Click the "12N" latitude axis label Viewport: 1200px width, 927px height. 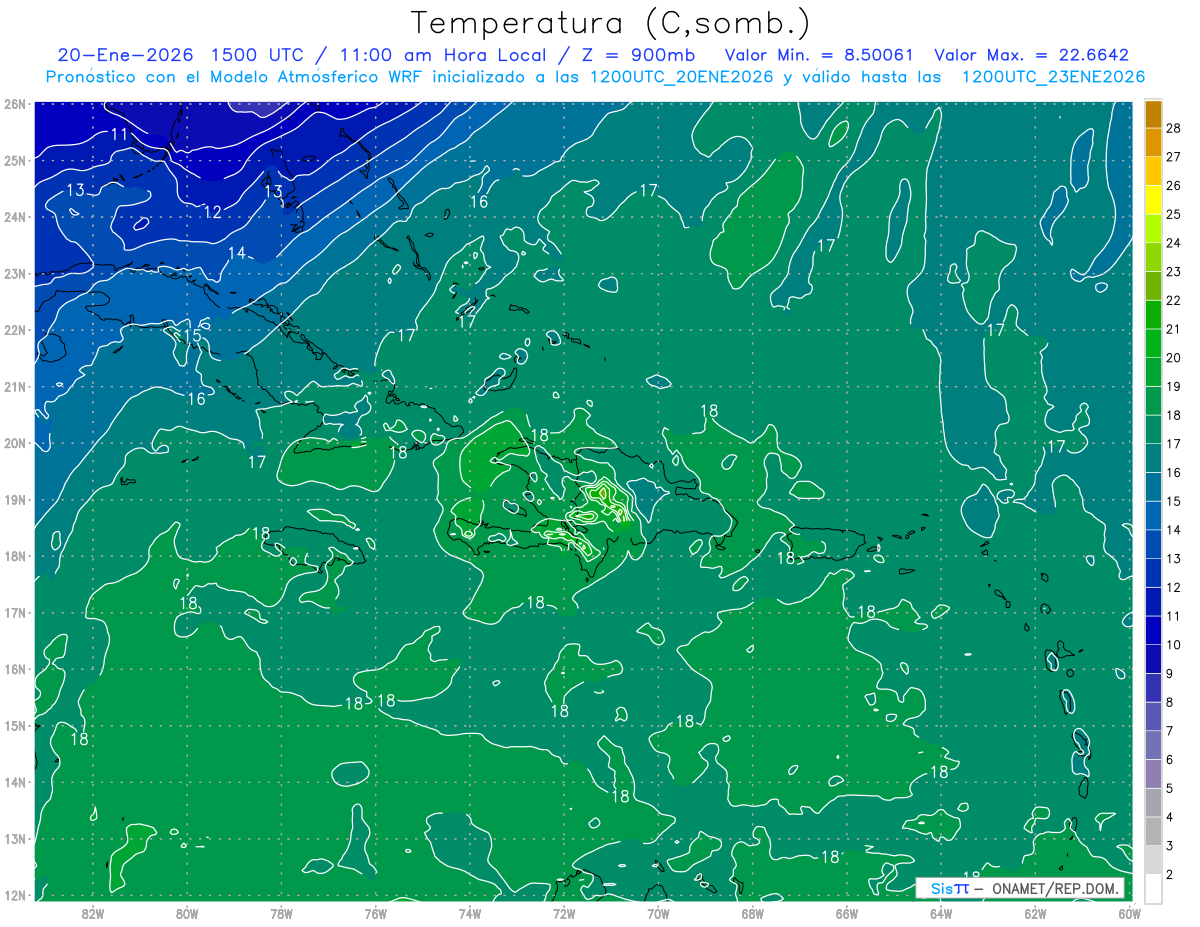click(x=15, y=895)
